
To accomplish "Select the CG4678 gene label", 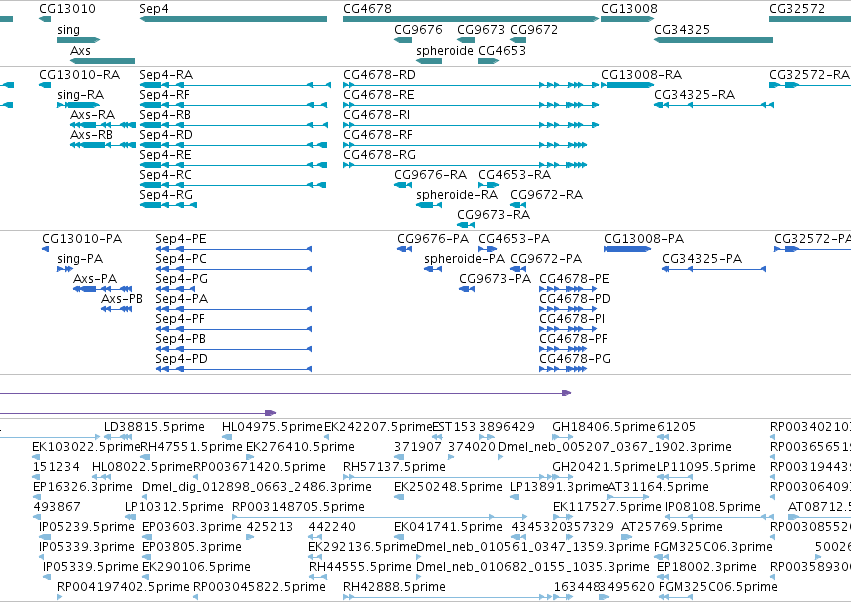I will [x=367, y=9].
